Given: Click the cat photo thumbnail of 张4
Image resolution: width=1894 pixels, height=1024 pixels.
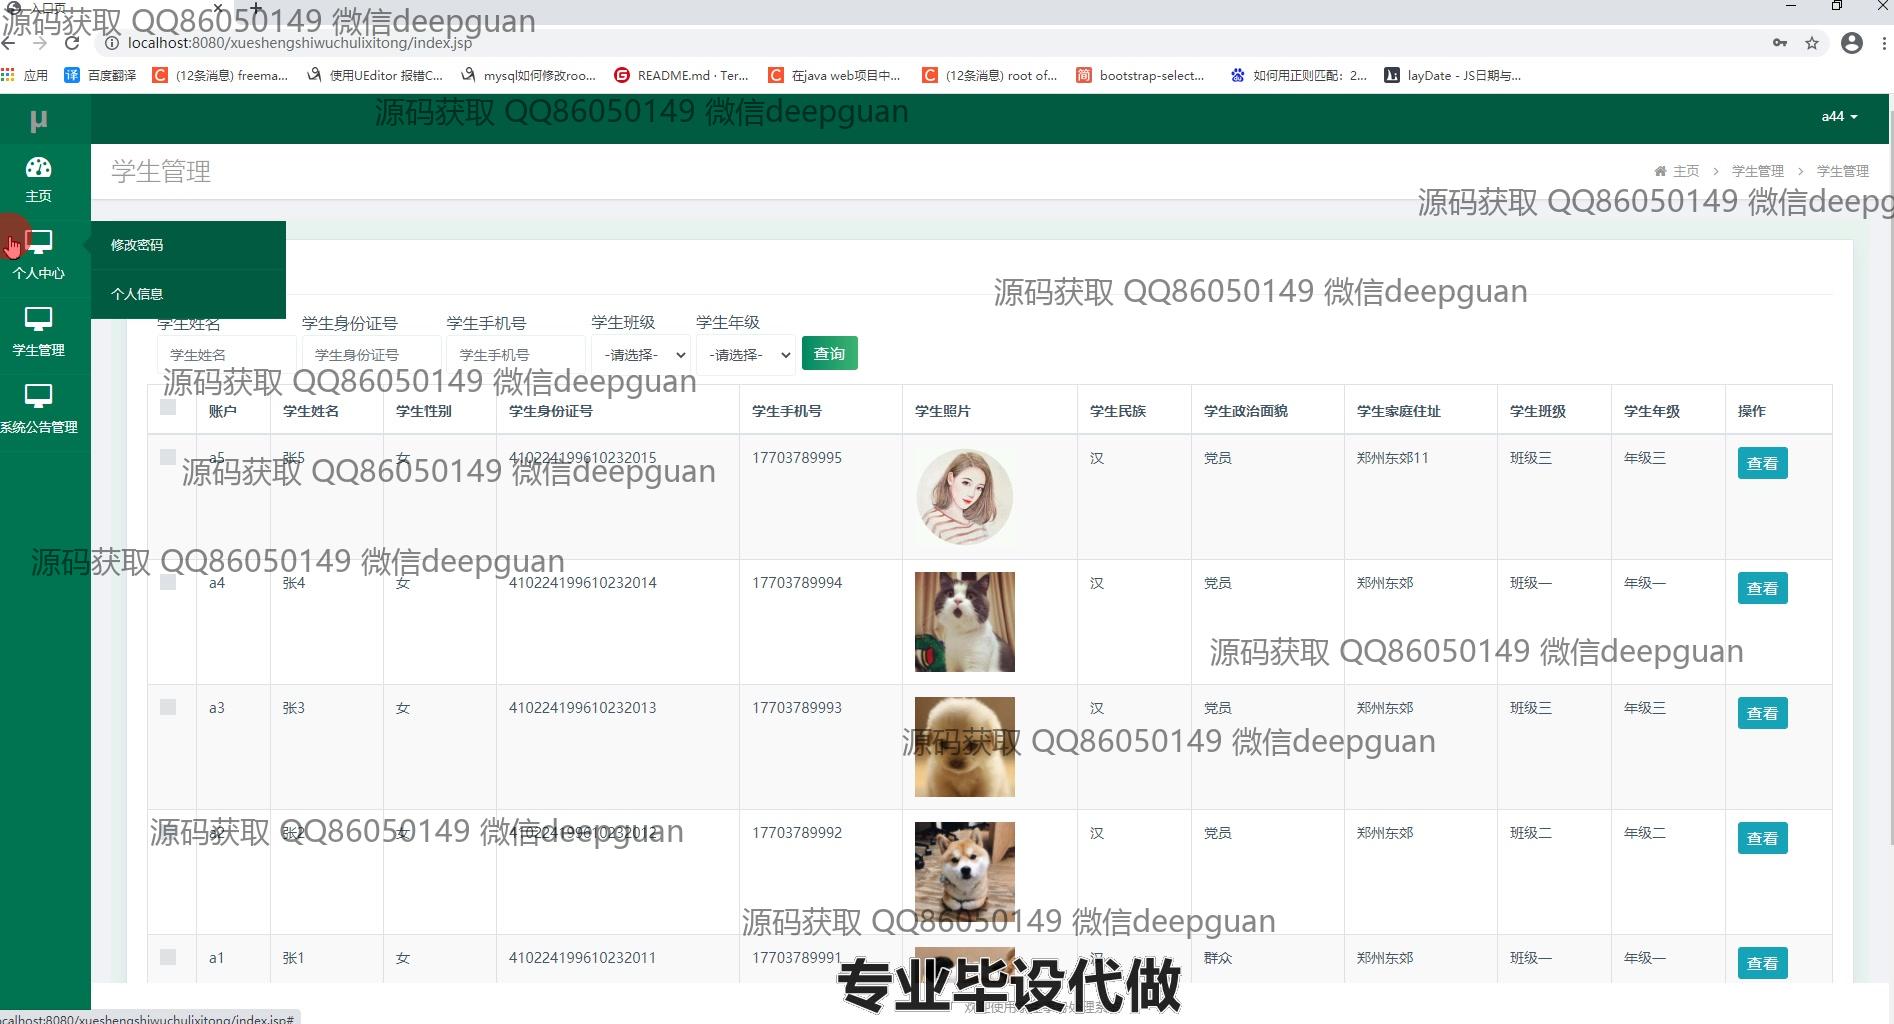Looking at the screenshot, I should tap(964, 622).
